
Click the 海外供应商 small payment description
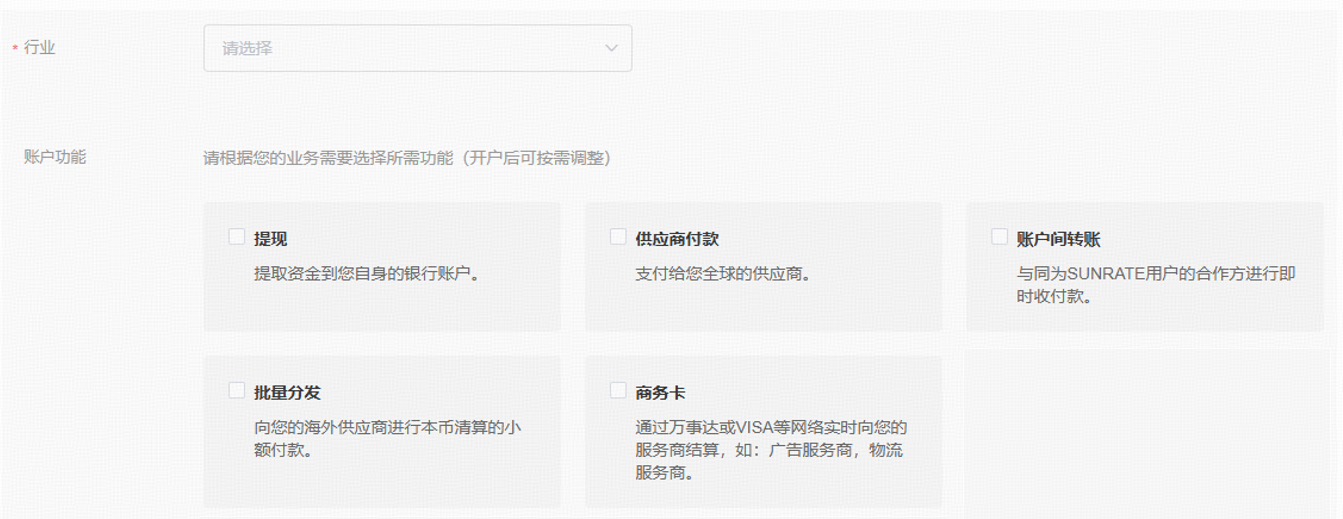coord(387,438)
